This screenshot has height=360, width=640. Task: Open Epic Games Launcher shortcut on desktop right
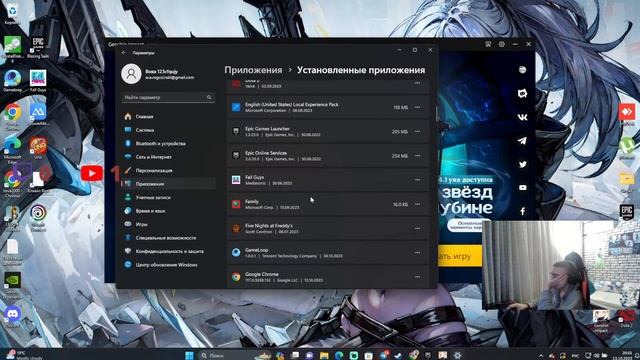(x=627, y=213)
